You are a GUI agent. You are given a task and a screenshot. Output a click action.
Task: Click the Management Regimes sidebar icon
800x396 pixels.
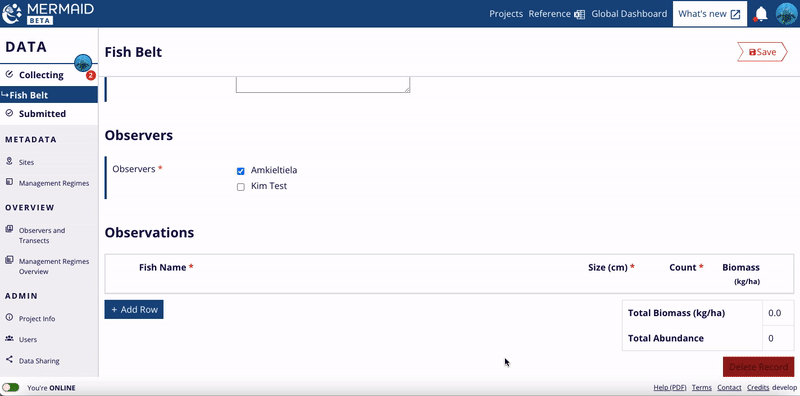pyautogui.click(x=9, y=182)
